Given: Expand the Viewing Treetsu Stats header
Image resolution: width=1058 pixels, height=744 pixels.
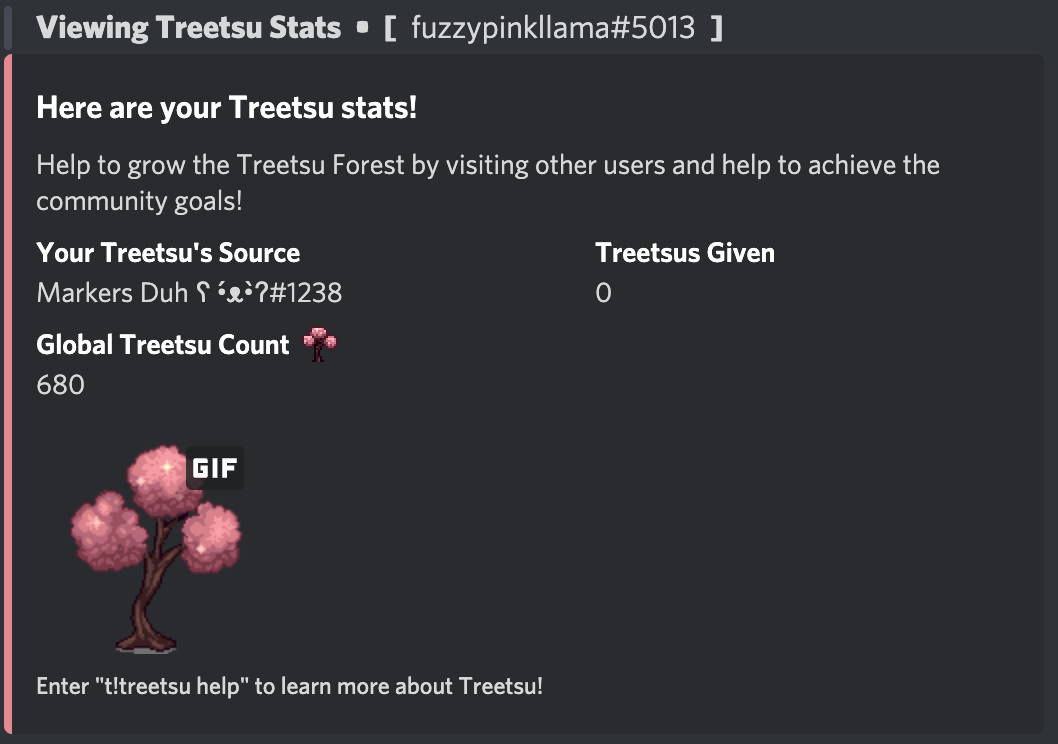Looking at the screenshot, I should 188,27.
